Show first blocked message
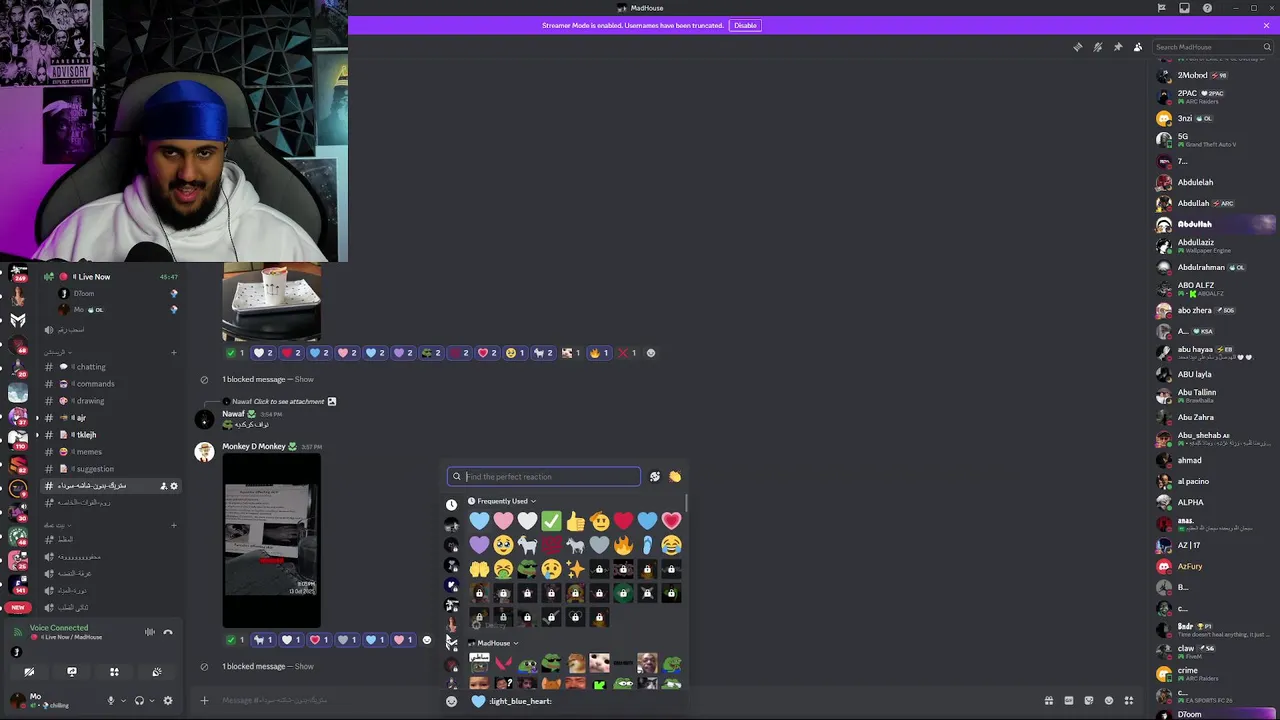 [x=304, y=379]
